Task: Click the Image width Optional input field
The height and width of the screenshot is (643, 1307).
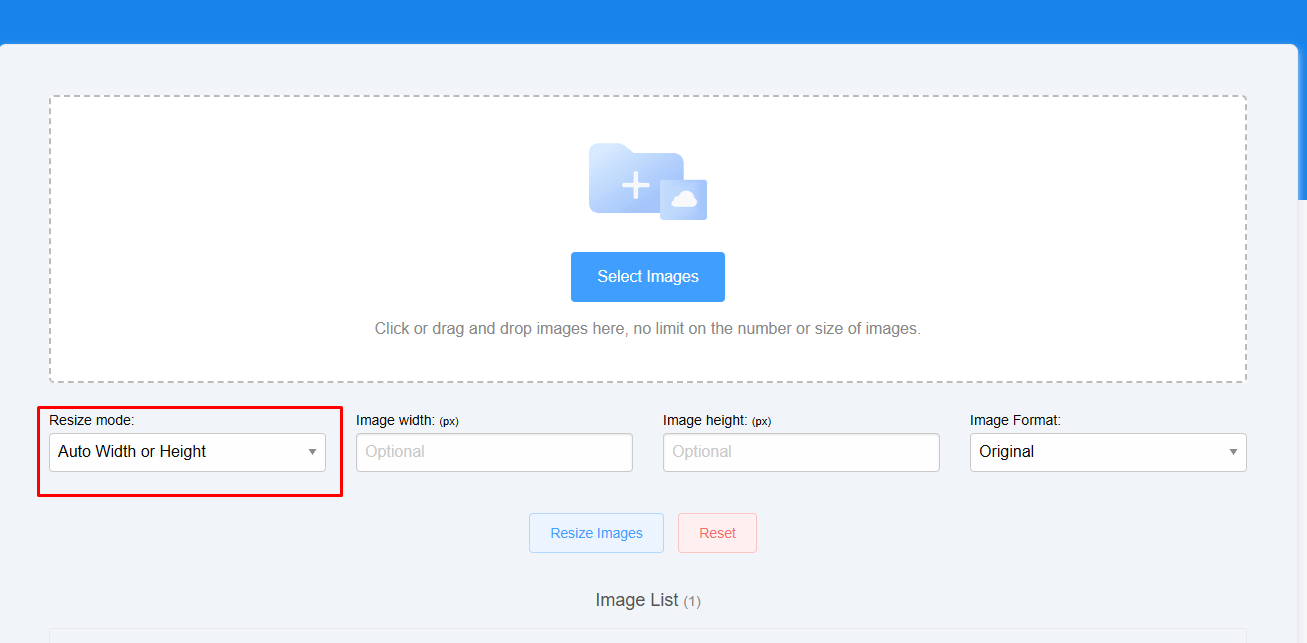Action: pos(494,452)
